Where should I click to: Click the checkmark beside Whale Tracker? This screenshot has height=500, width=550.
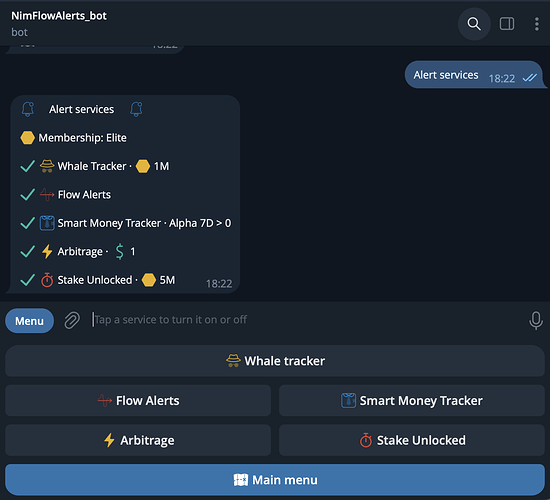pyautogui.click(x=27, y=166)
